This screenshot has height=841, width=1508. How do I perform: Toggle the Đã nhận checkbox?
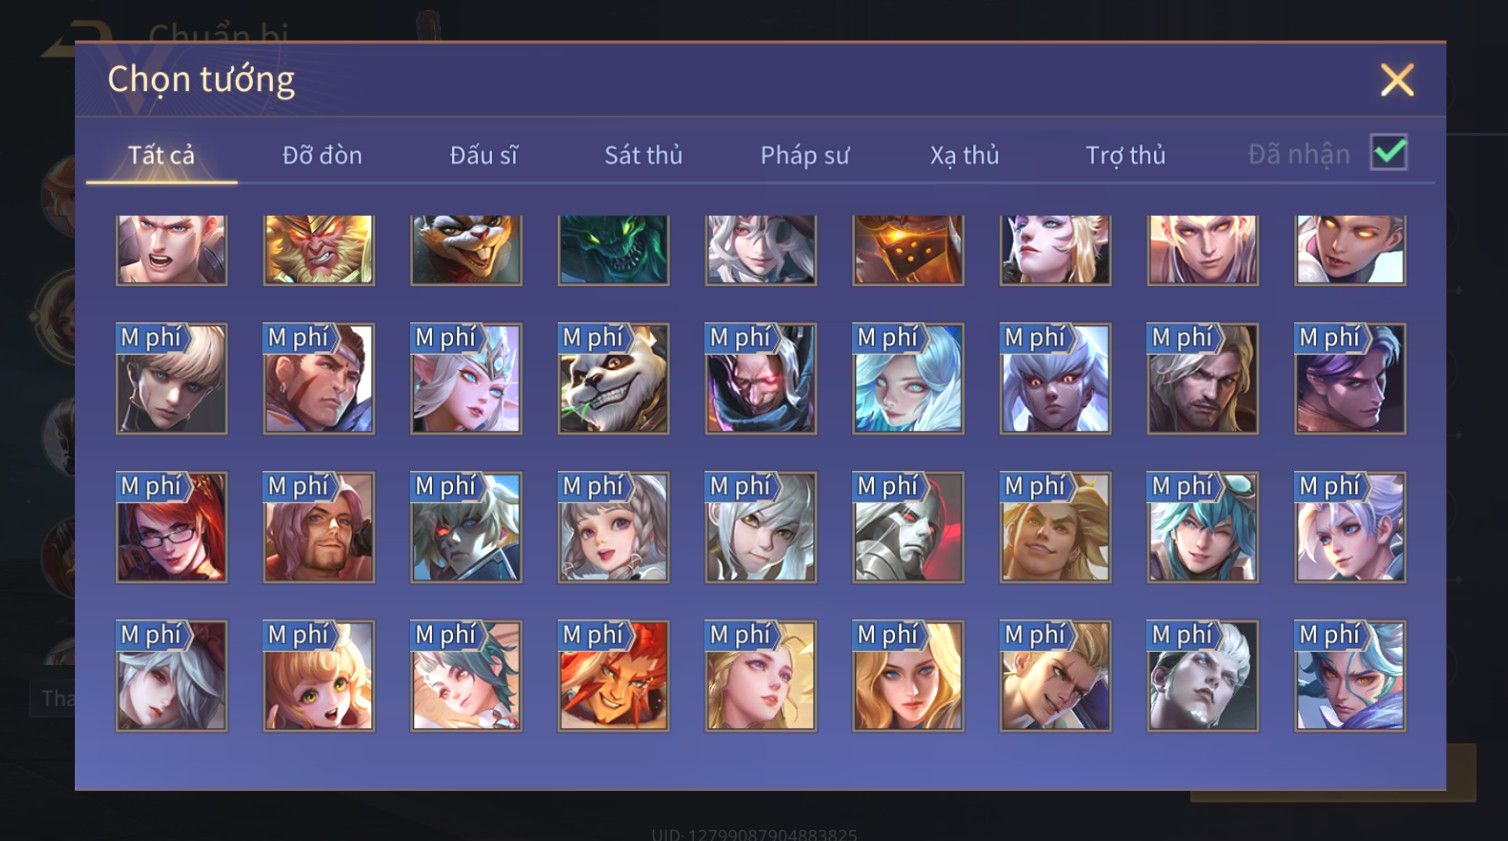click(1389, 153)
